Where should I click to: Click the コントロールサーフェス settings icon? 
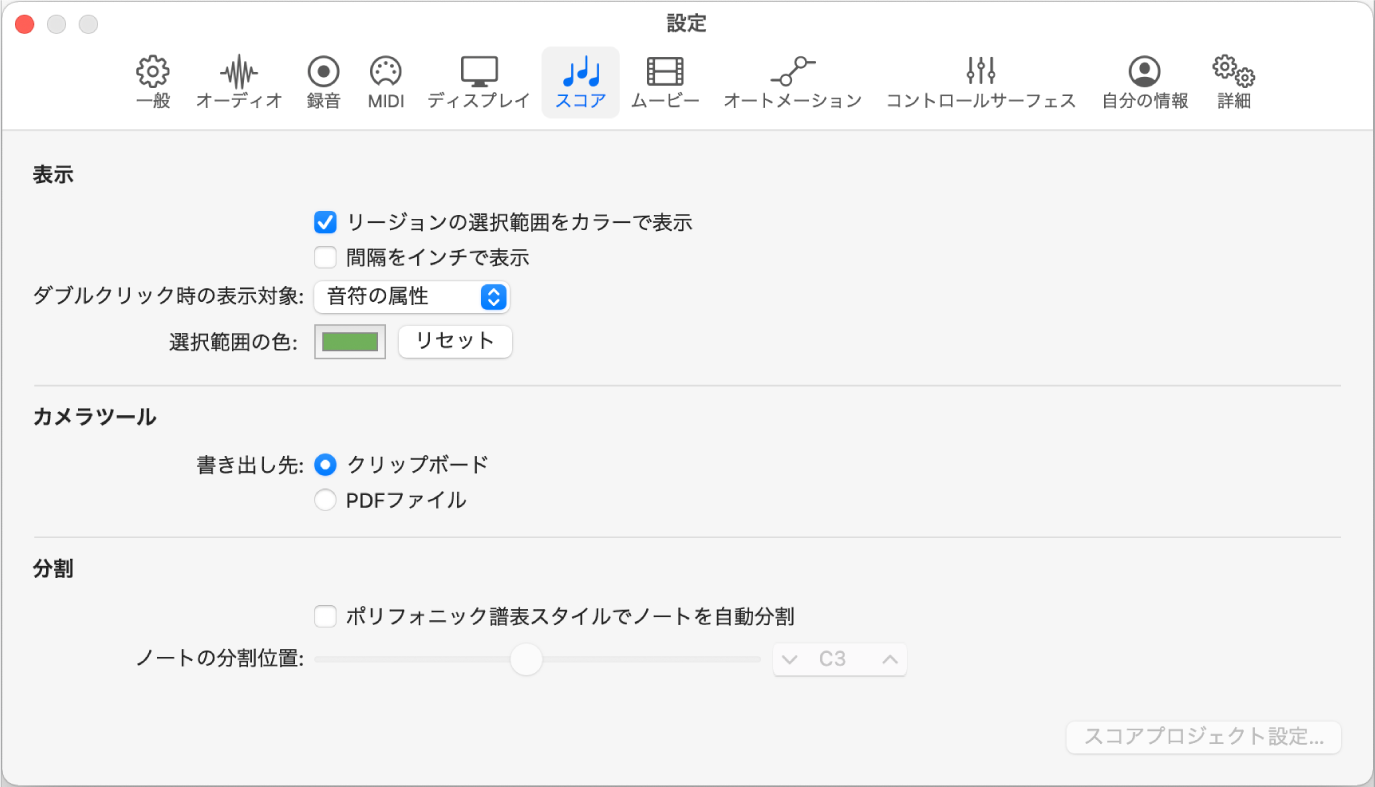click(x=980, y=80)
